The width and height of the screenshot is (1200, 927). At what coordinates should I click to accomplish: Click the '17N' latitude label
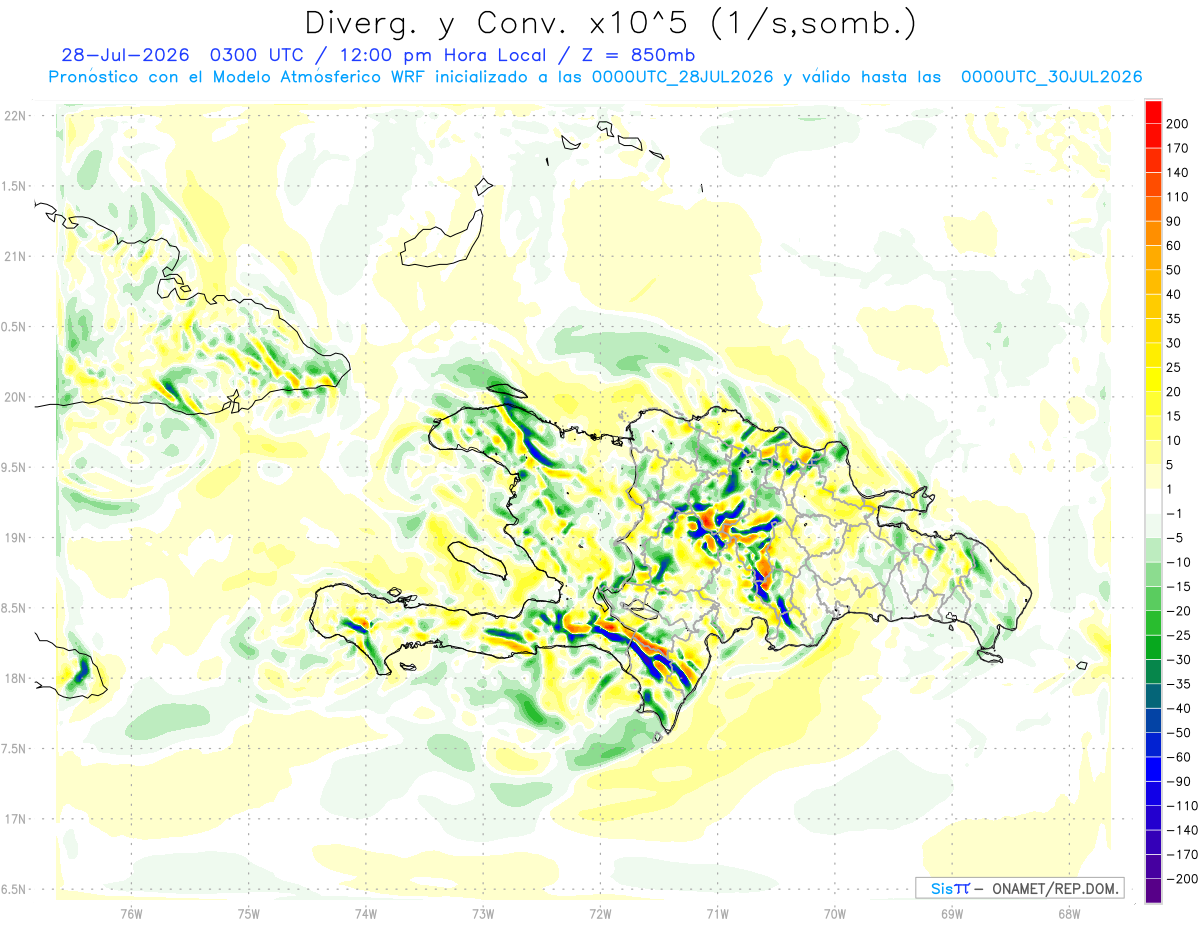[x=16, y=819]
